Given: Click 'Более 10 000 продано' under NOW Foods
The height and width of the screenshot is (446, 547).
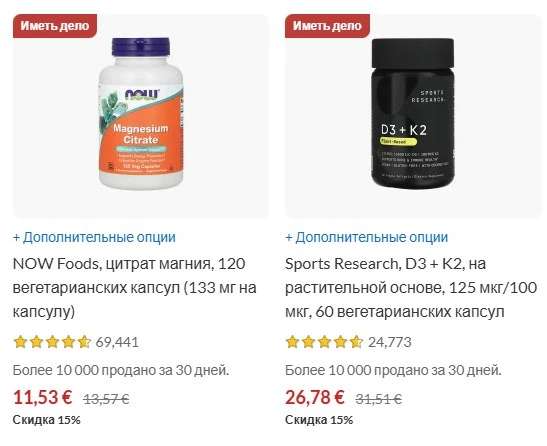Looking at the screenshot, I should pos(121,370).
